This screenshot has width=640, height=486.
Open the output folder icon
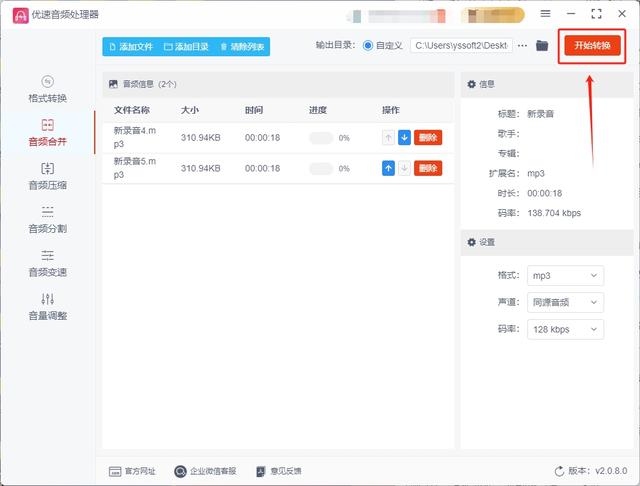[x=542, y=45]
